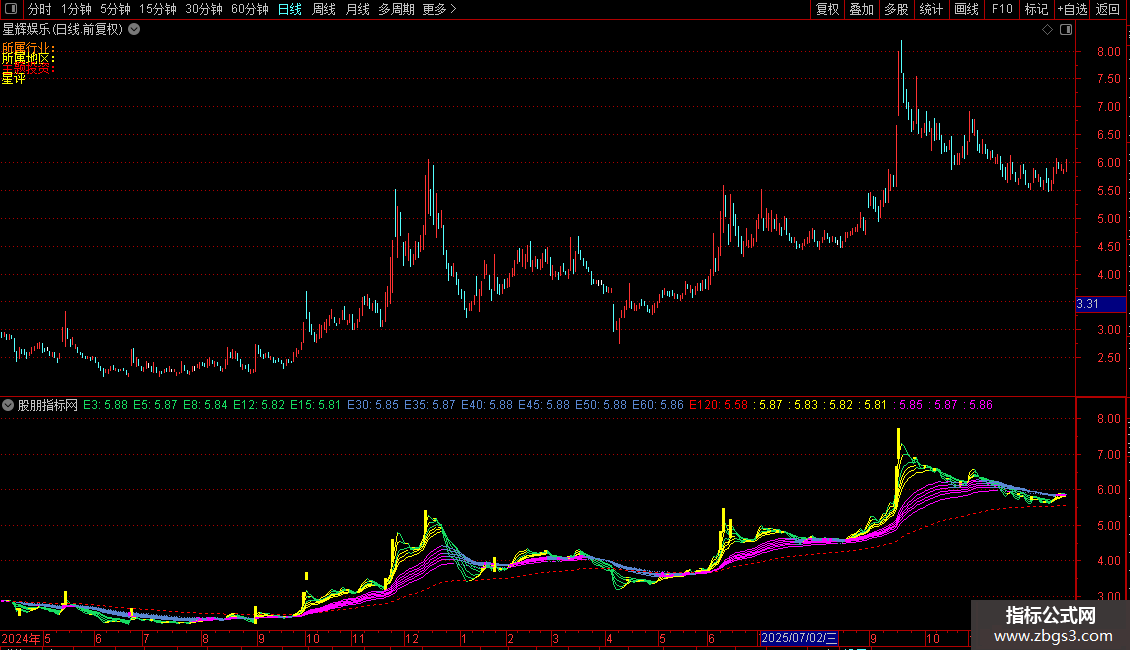This screenshot has height=650, width=1130.
Task: Expand the 更多 more periods menu
Action: [440, 9]
